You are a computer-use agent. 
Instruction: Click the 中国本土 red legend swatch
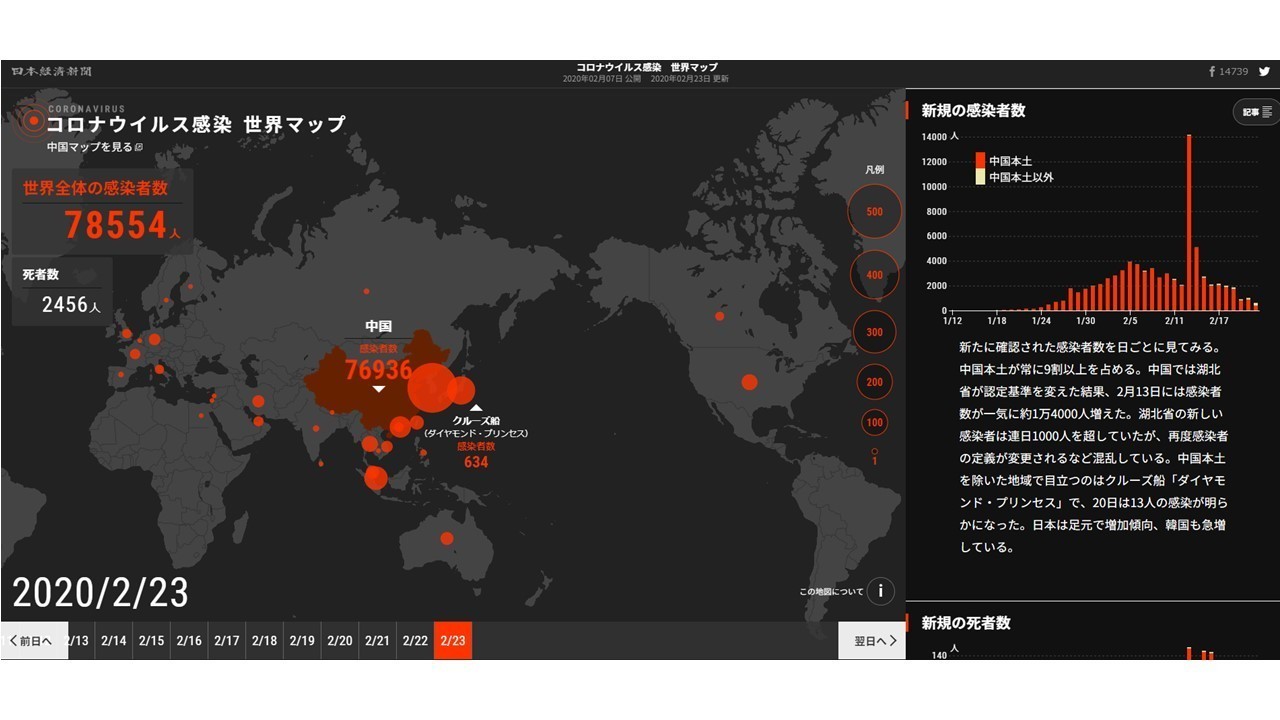(980, 161)
